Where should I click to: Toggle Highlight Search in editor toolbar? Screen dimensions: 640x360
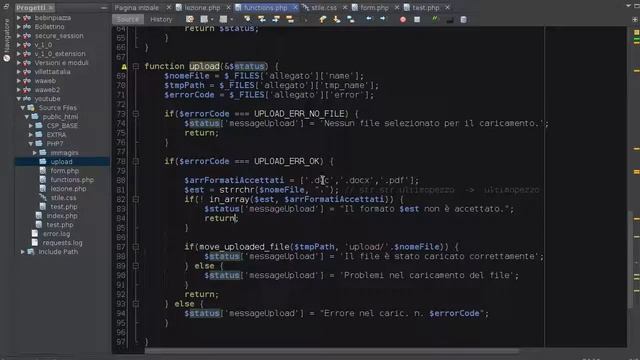point(290,19)
